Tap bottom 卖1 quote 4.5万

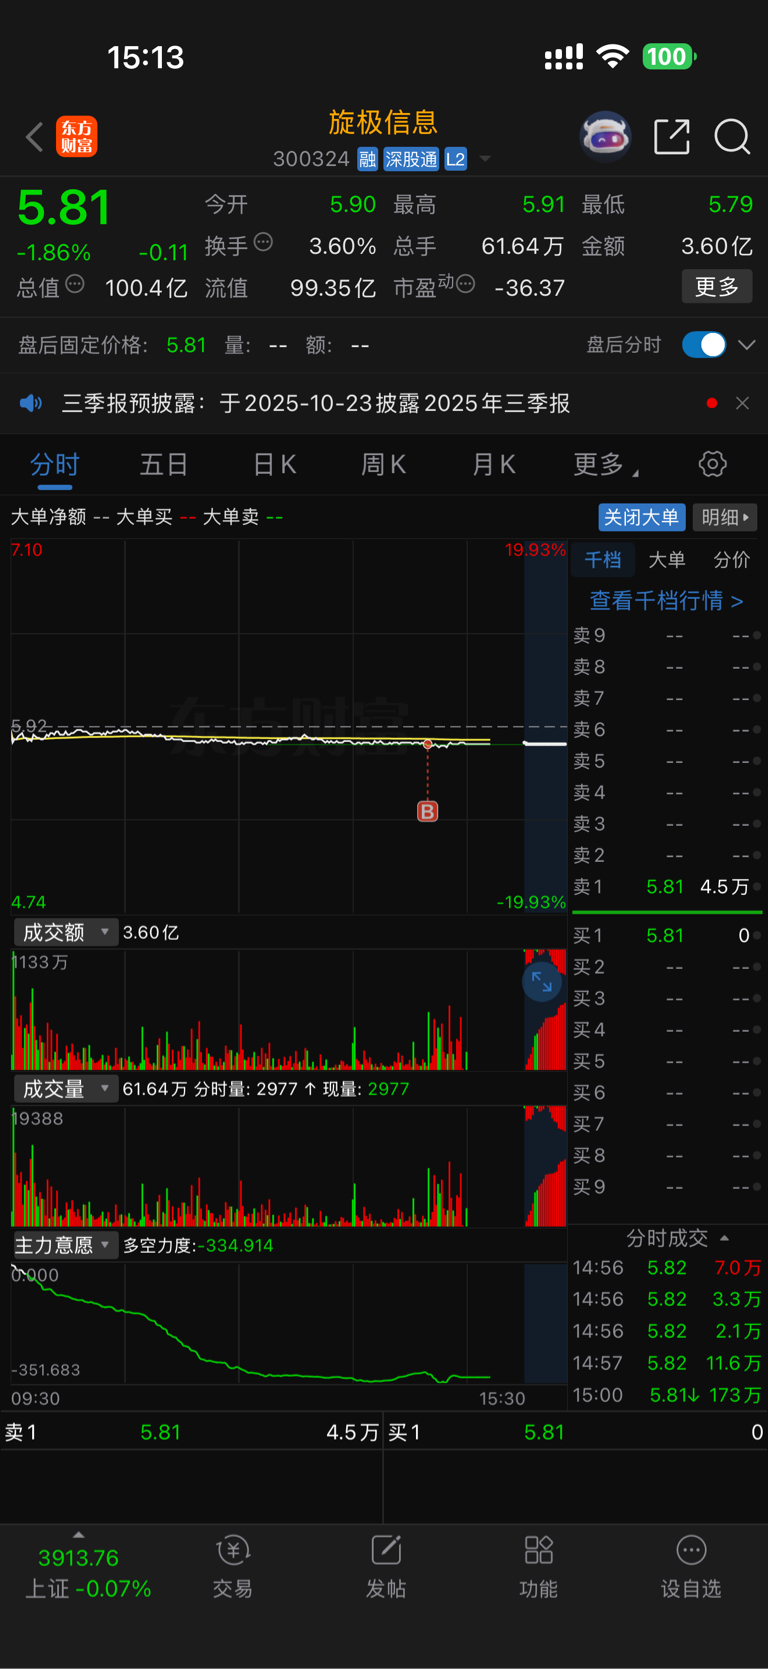tap(191, 1432)
